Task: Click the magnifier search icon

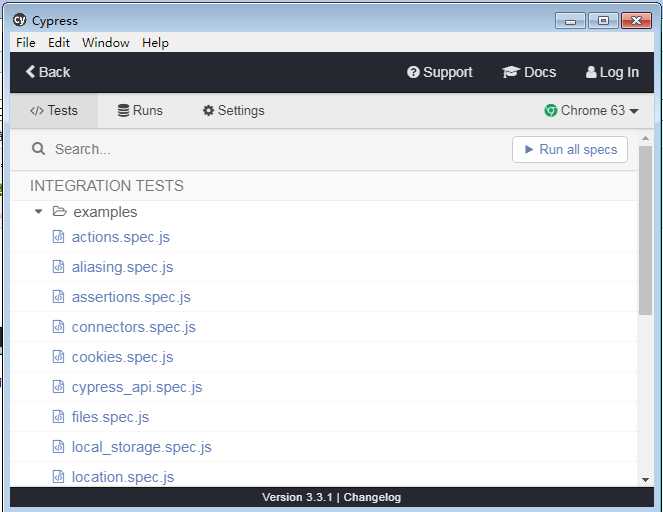Action: (x=38, y=149)
